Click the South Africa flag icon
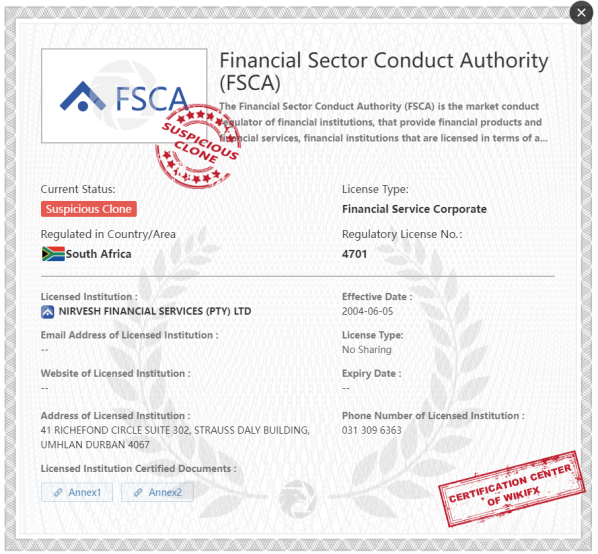 (x=53, y=254)
